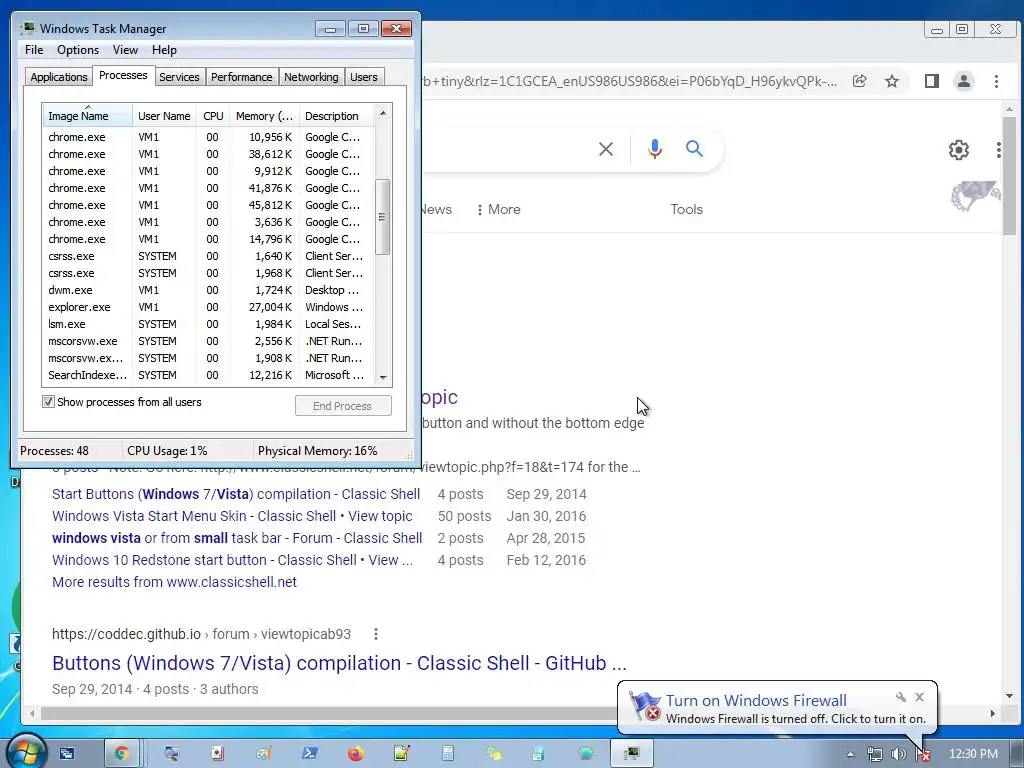Screen dimensions: 1024x768
Task: Toggle Show processes from all users
Action: pyautogui.click(x=48, y=402)
